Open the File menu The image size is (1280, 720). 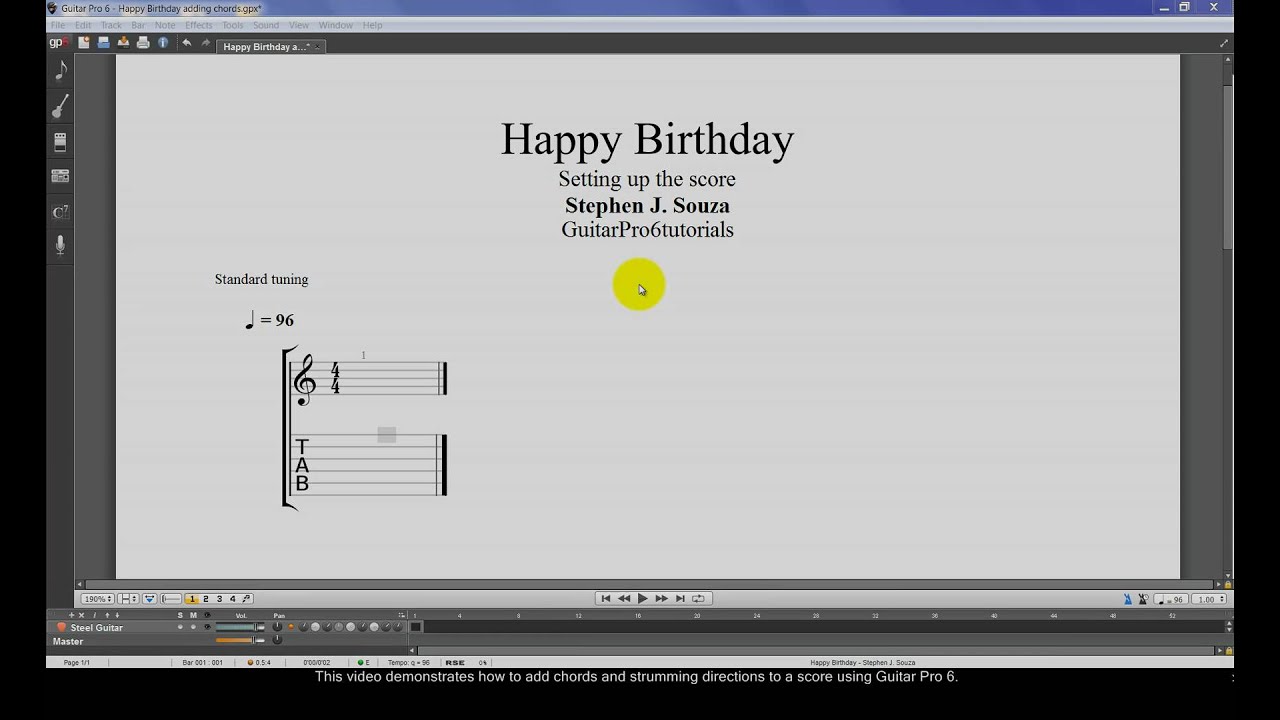pos(57,25)
